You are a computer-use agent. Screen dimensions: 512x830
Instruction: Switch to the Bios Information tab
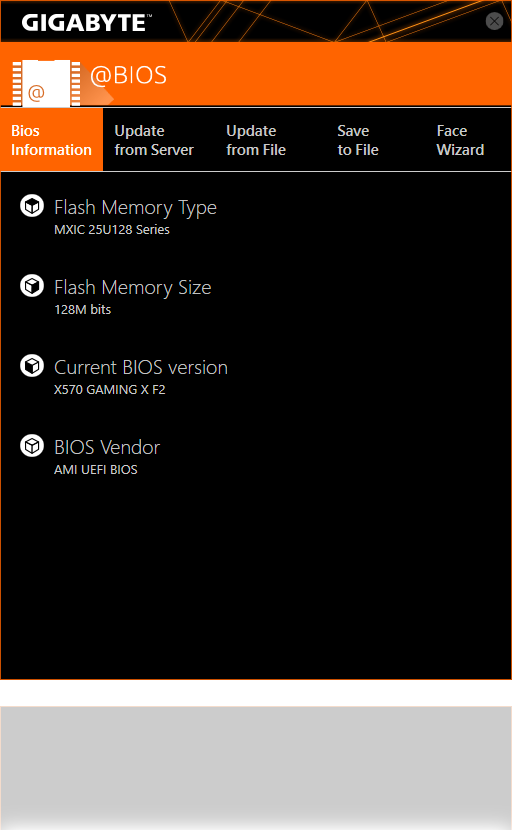coord(51,140)
